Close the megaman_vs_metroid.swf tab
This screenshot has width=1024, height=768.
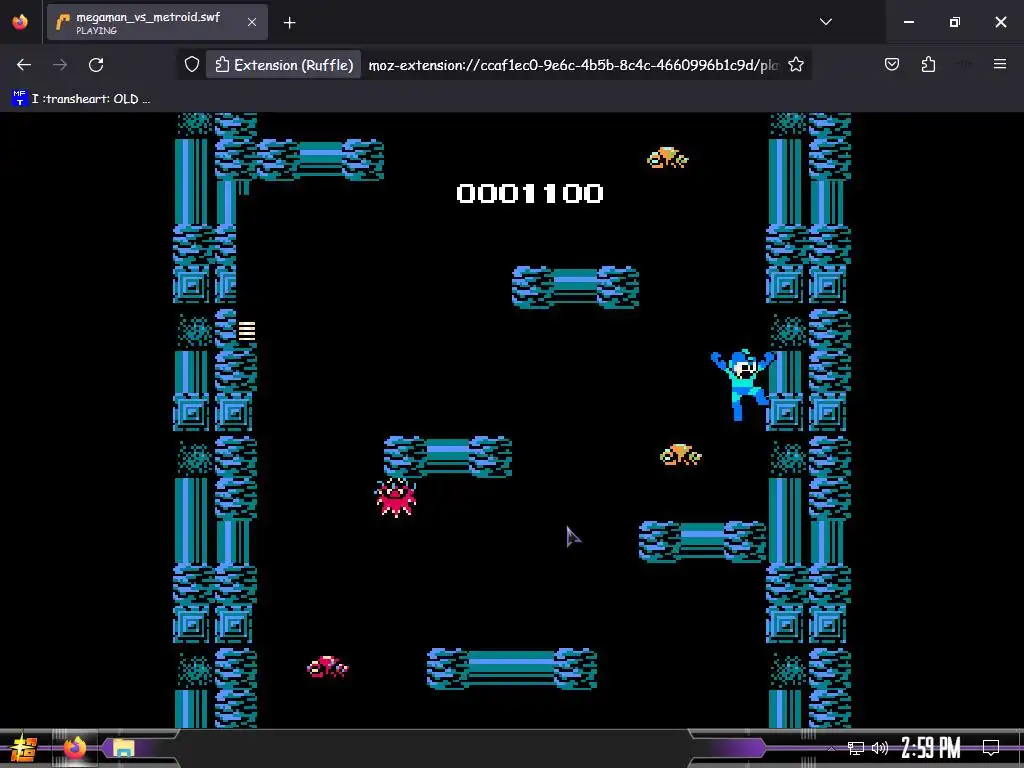251,22
